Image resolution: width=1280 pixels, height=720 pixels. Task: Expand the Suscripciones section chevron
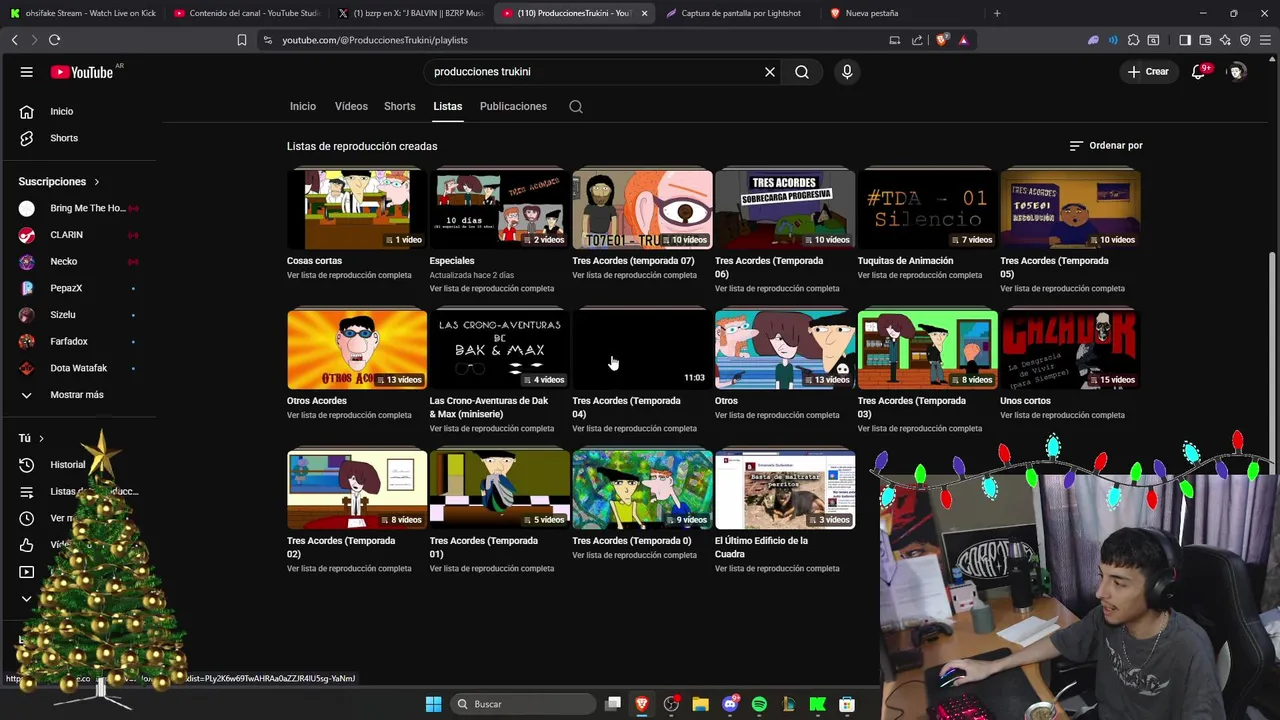point(97,182)
